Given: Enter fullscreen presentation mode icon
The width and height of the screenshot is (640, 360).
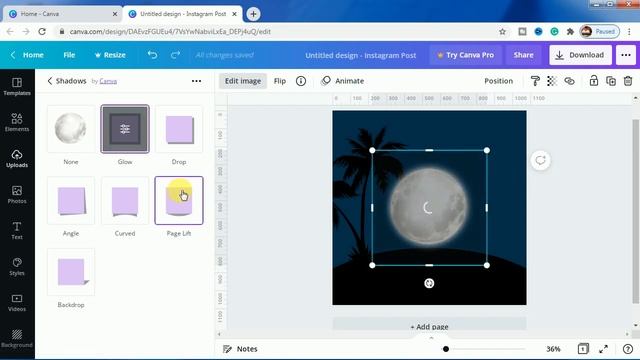Looking at the screenshot, I should 604,349.
